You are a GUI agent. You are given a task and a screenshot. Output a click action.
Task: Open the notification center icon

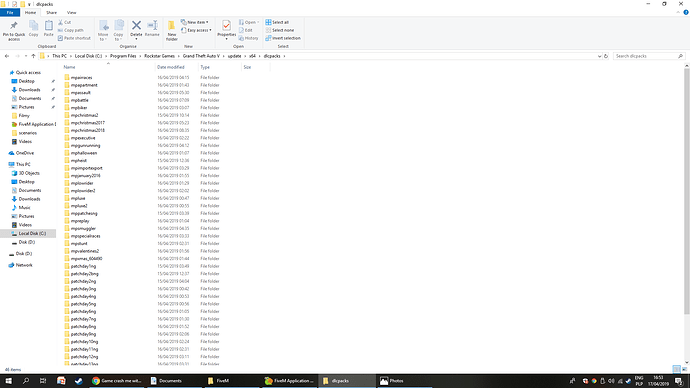679,381
